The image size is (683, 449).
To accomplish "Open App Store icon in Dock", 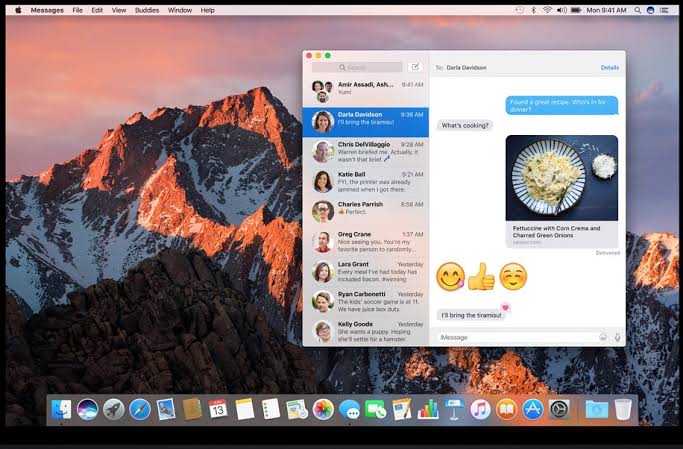I will click(x=533, y=409).
